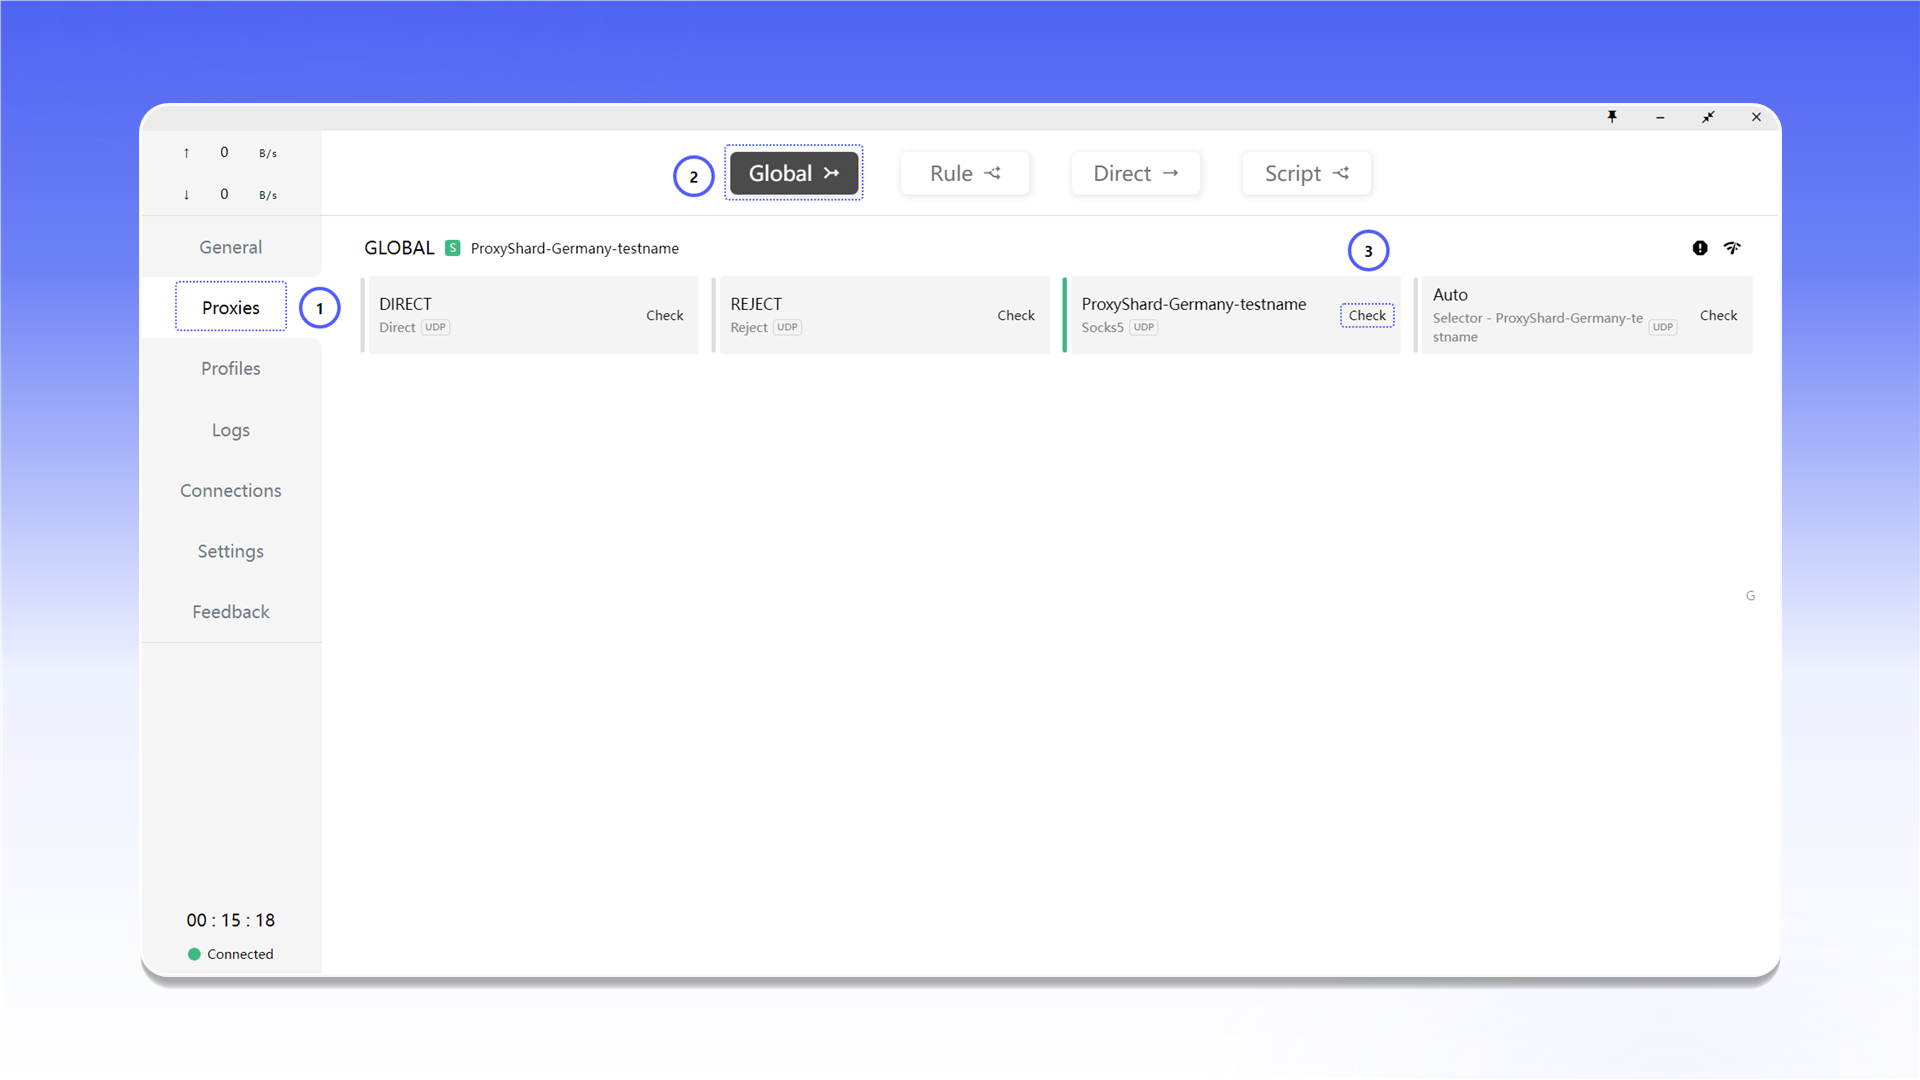Close the window with the X icon

click(1756, 117)
